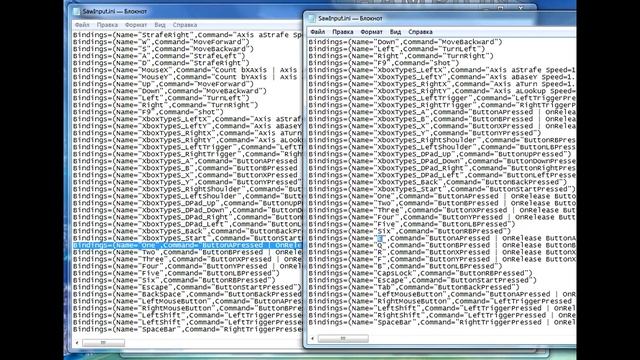Click Notepad icon in right window title bar
The height and width of the screenshot is (360, 640).
point(312,18)
